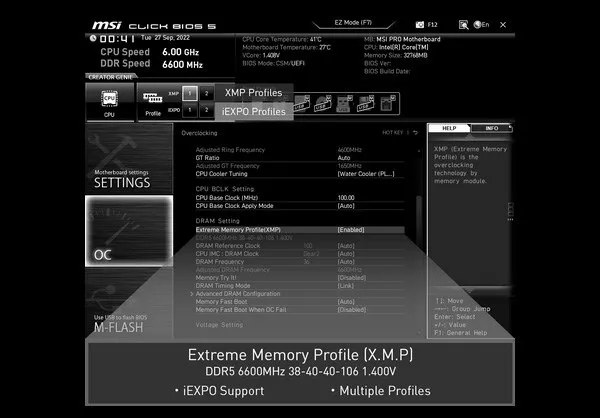Change the GT Ratio Auto value
600x418 pixels.
pos(344,158)
